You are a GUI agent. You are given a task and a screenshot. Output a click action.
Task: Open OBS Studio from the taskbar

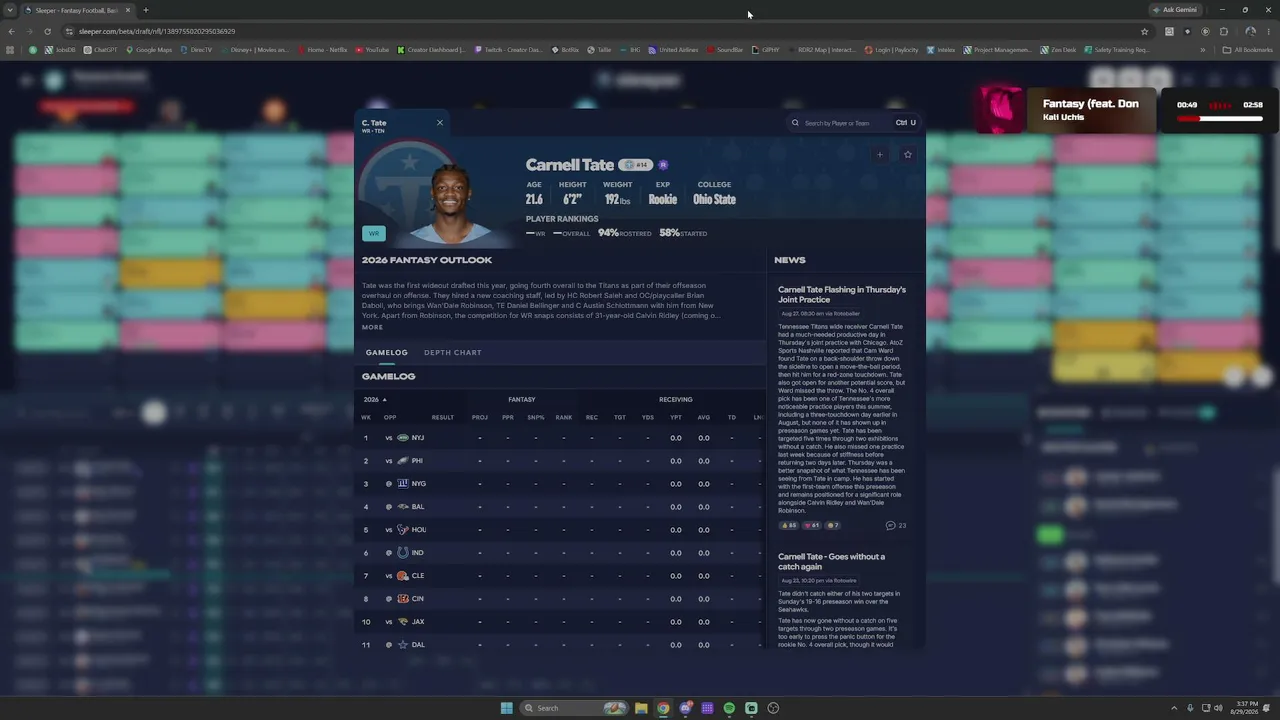pos(773,708)
